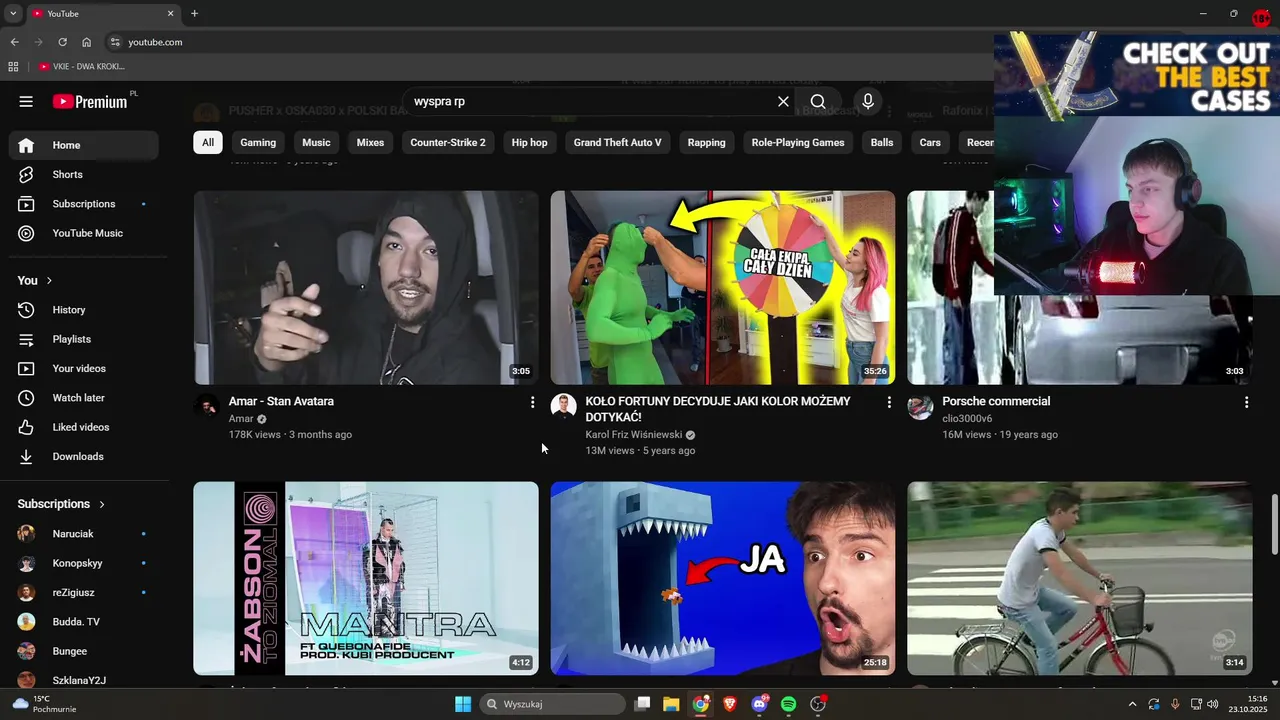The image size is (1280, 720).
Task: Open YouTube Music from the sidebar
Action: point(84,233)
